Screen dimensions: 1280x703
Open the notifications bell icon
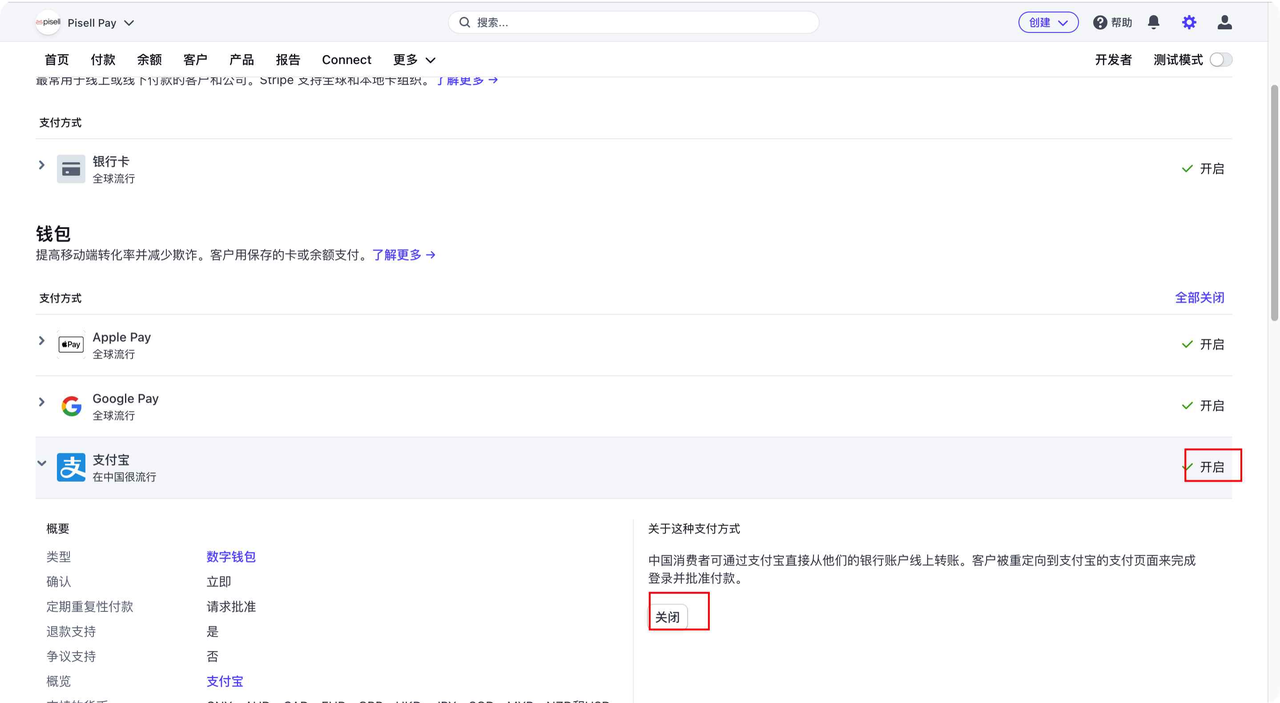coord(1153,22)
